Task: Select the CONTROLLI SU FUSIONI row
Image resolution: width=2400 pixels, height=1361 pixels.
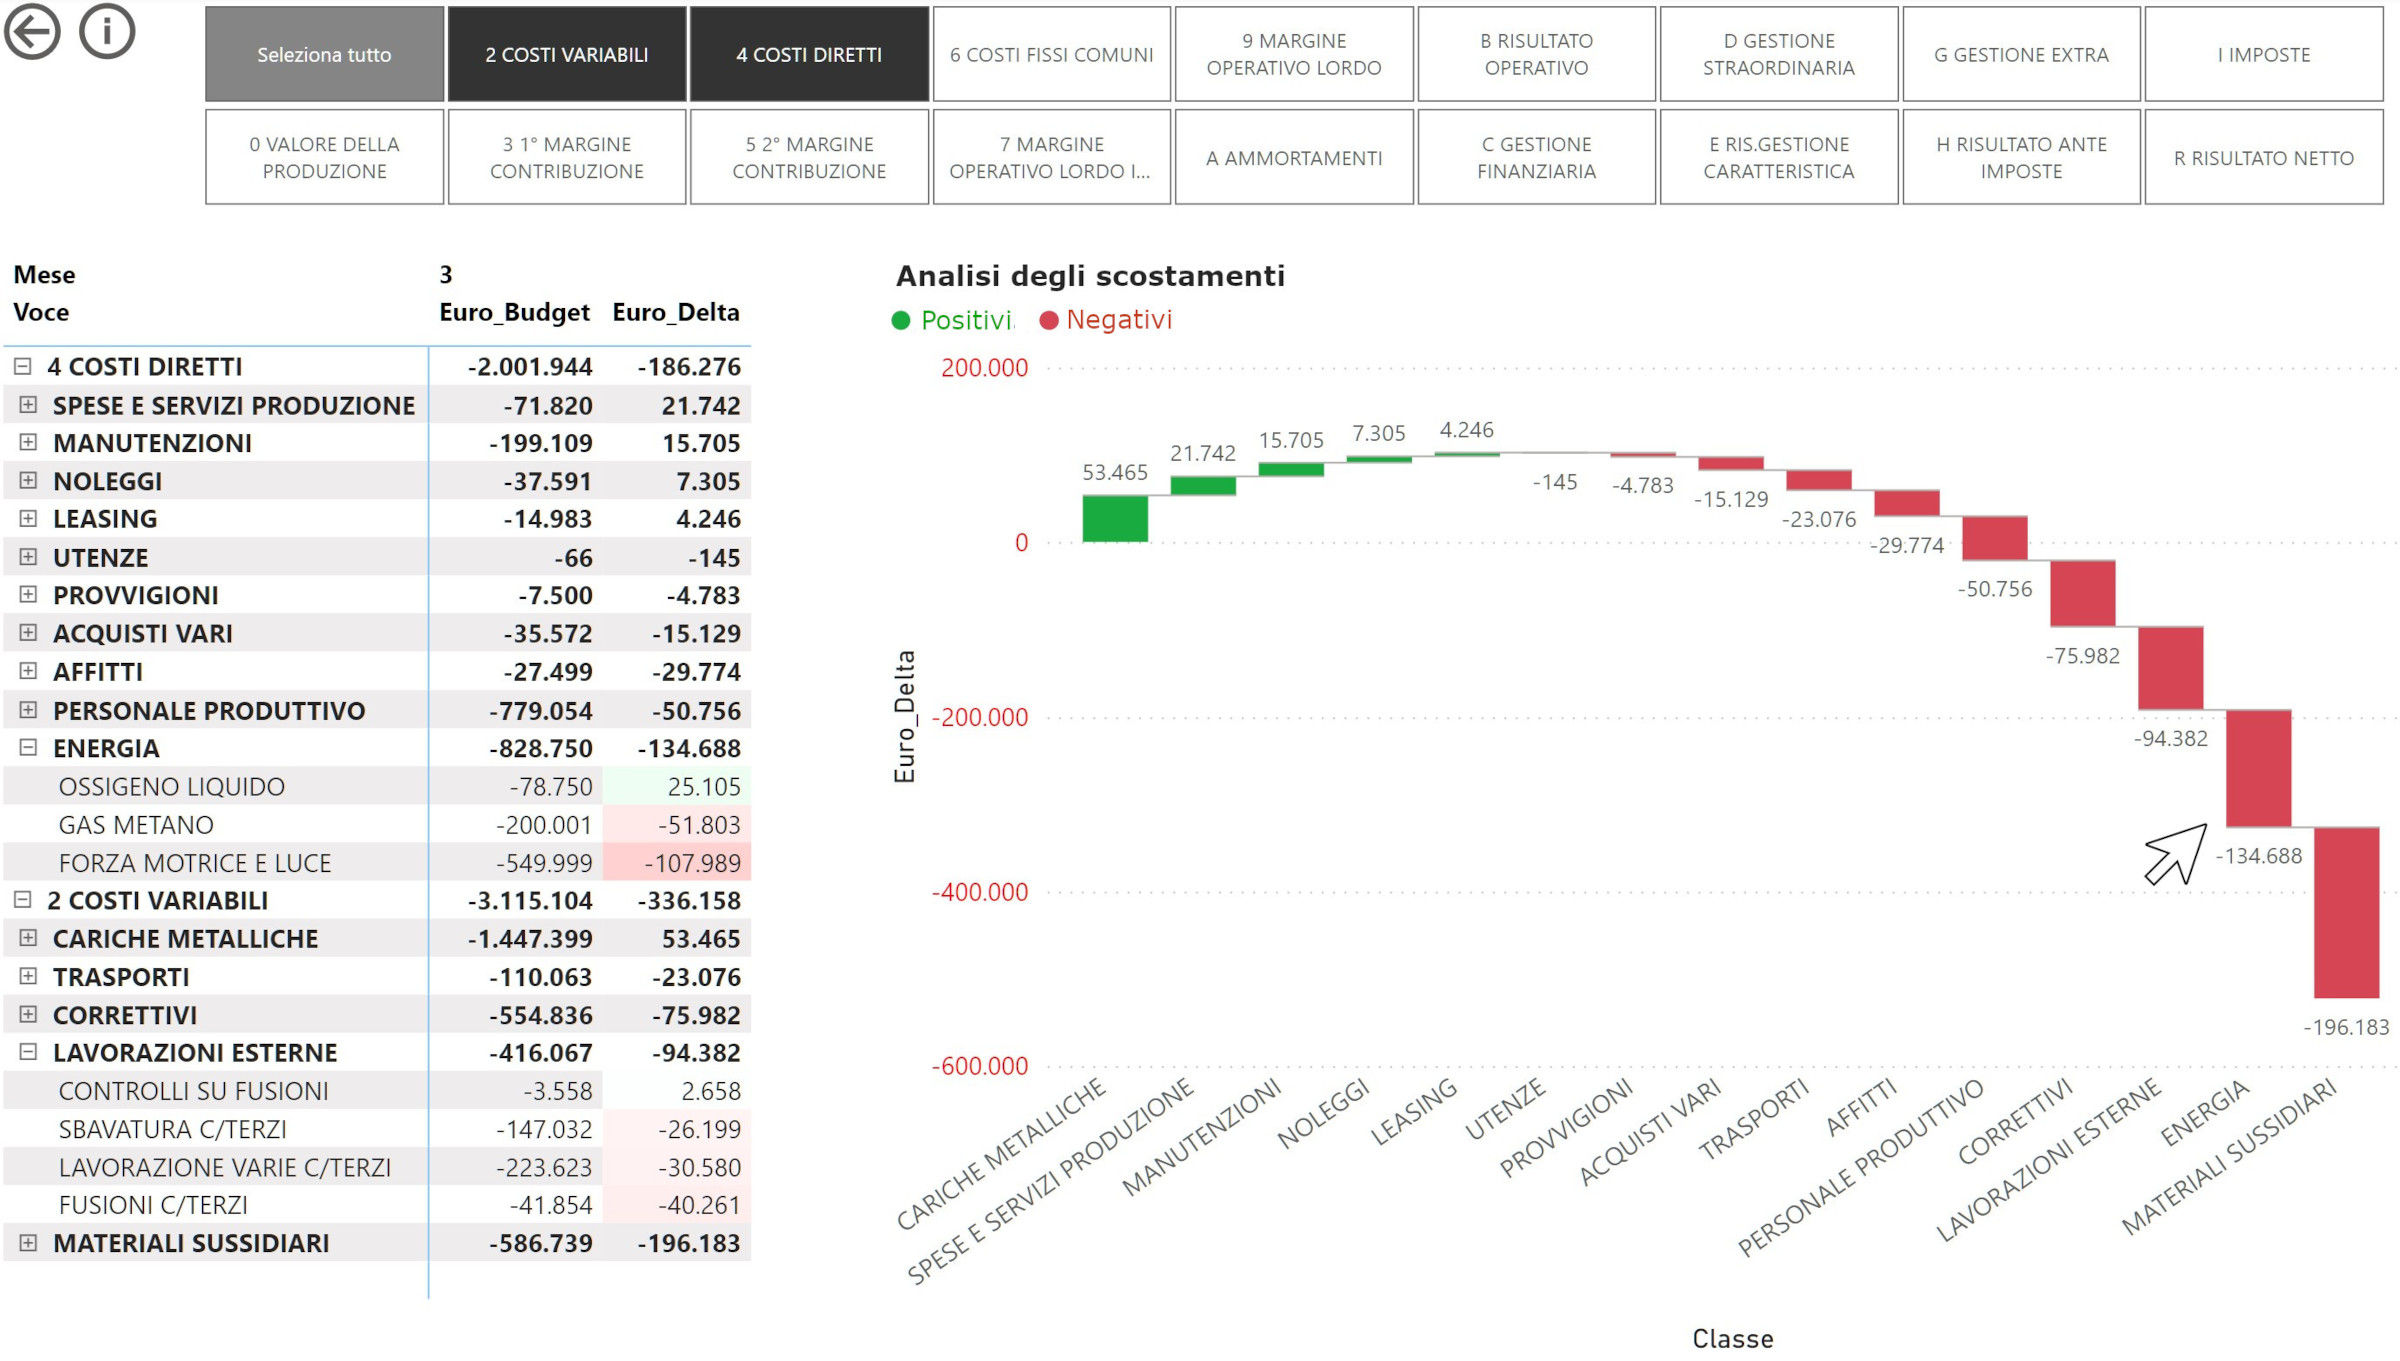Action: (x=377, y=1091)
